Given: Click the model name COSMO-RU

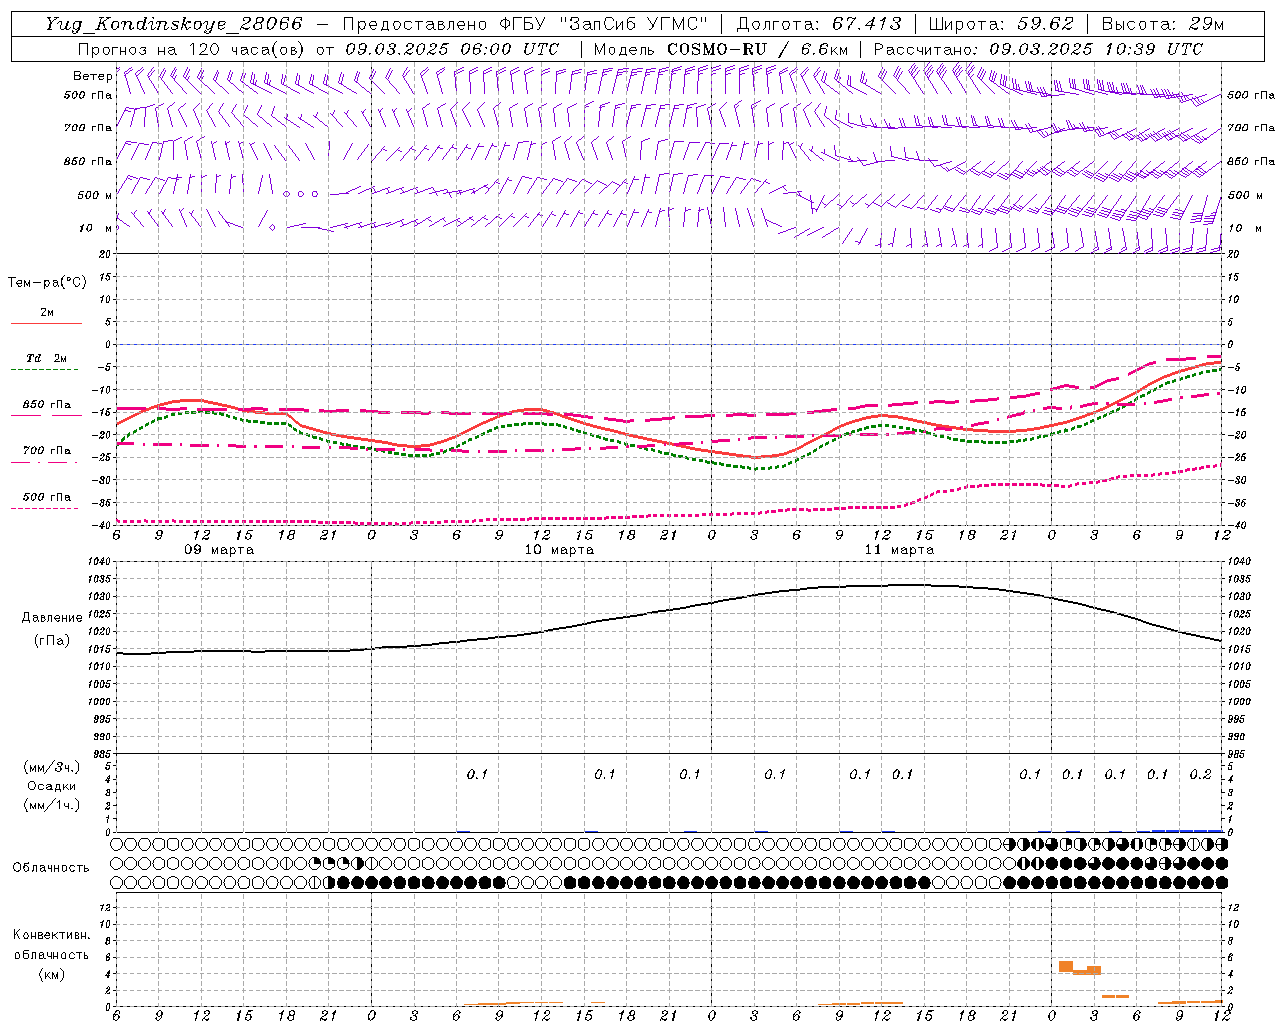Looking at the screenshot, I should tap(716, 49).
